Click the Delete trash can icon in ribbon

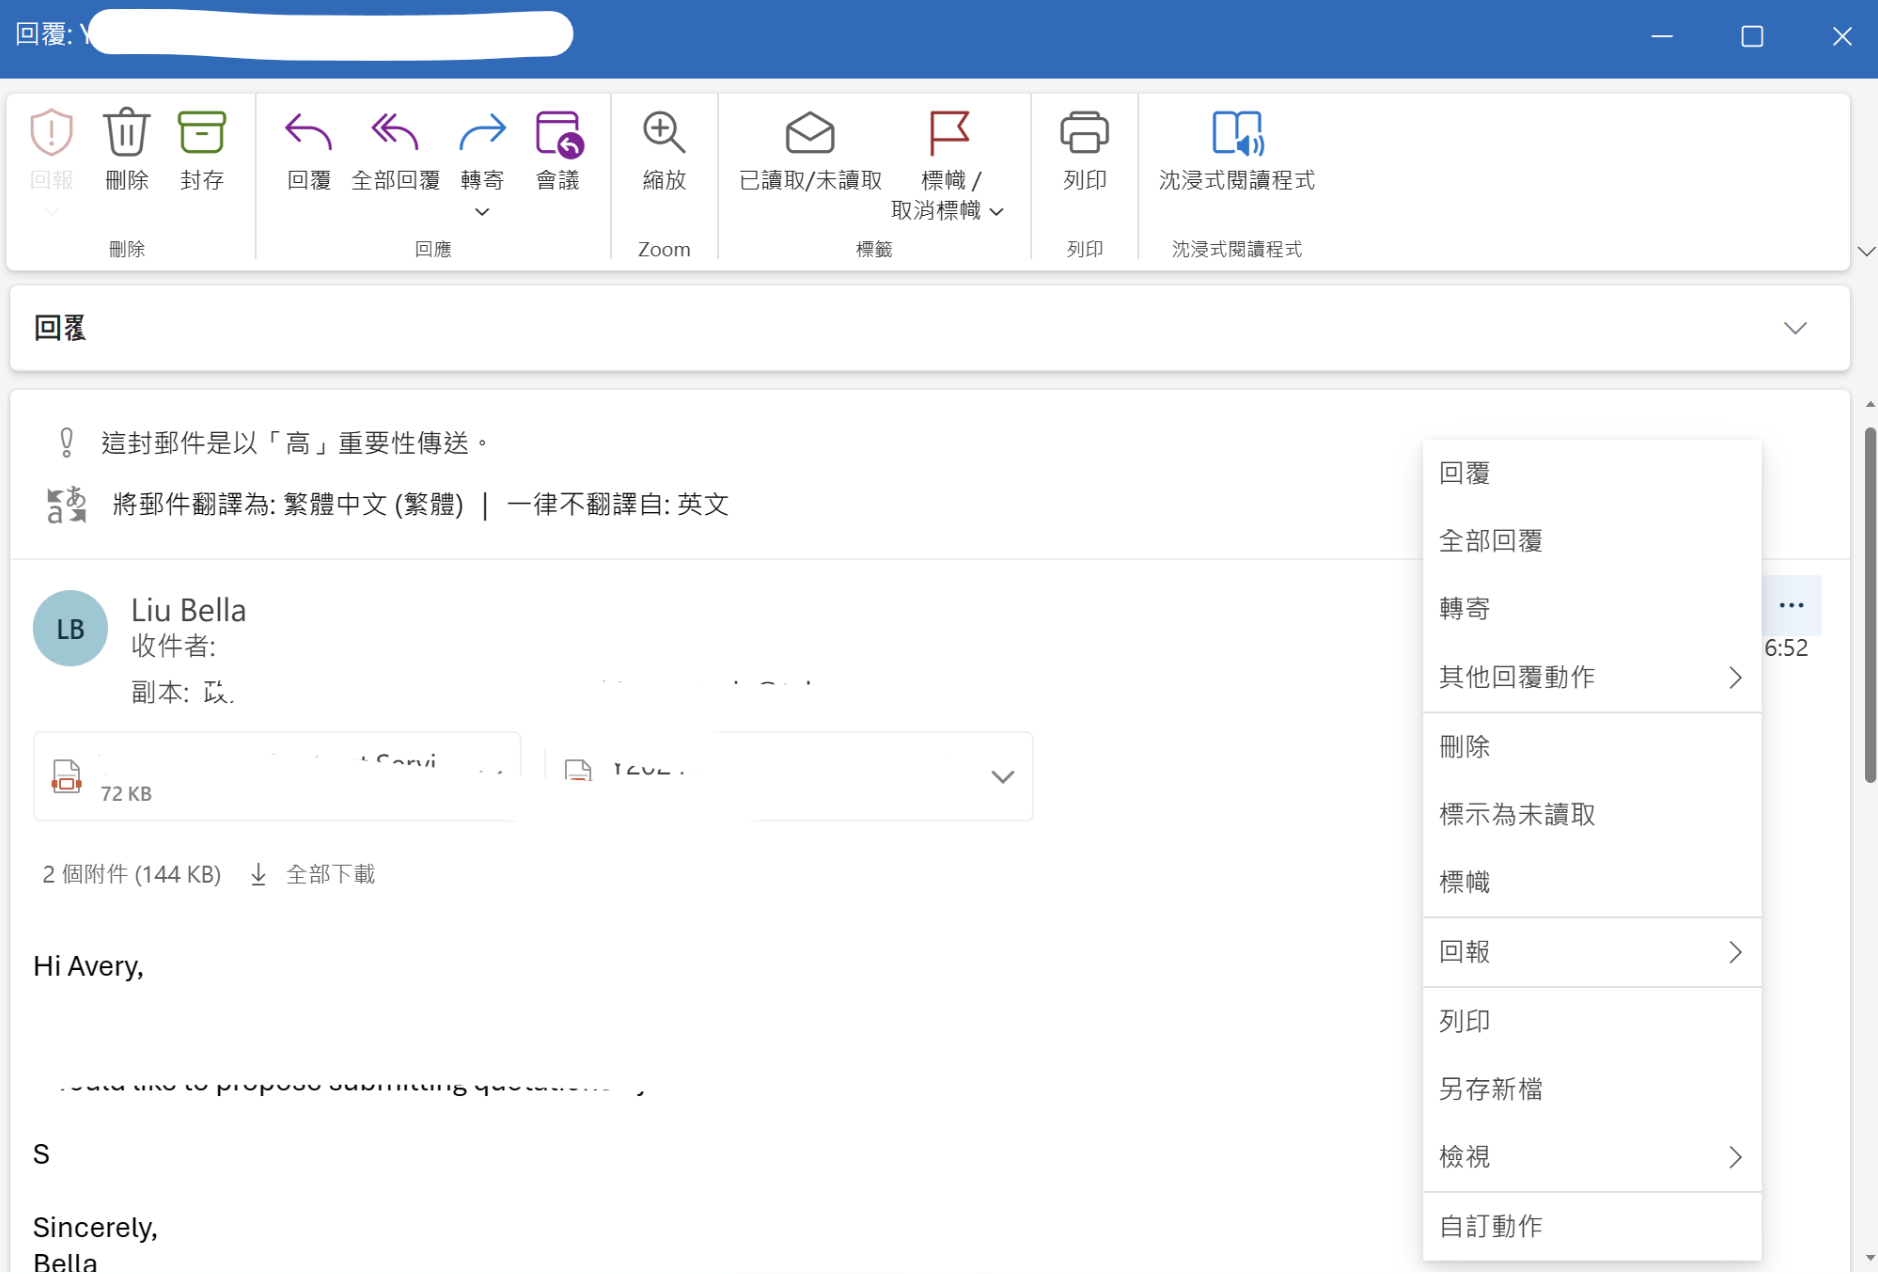click(126, 133)
